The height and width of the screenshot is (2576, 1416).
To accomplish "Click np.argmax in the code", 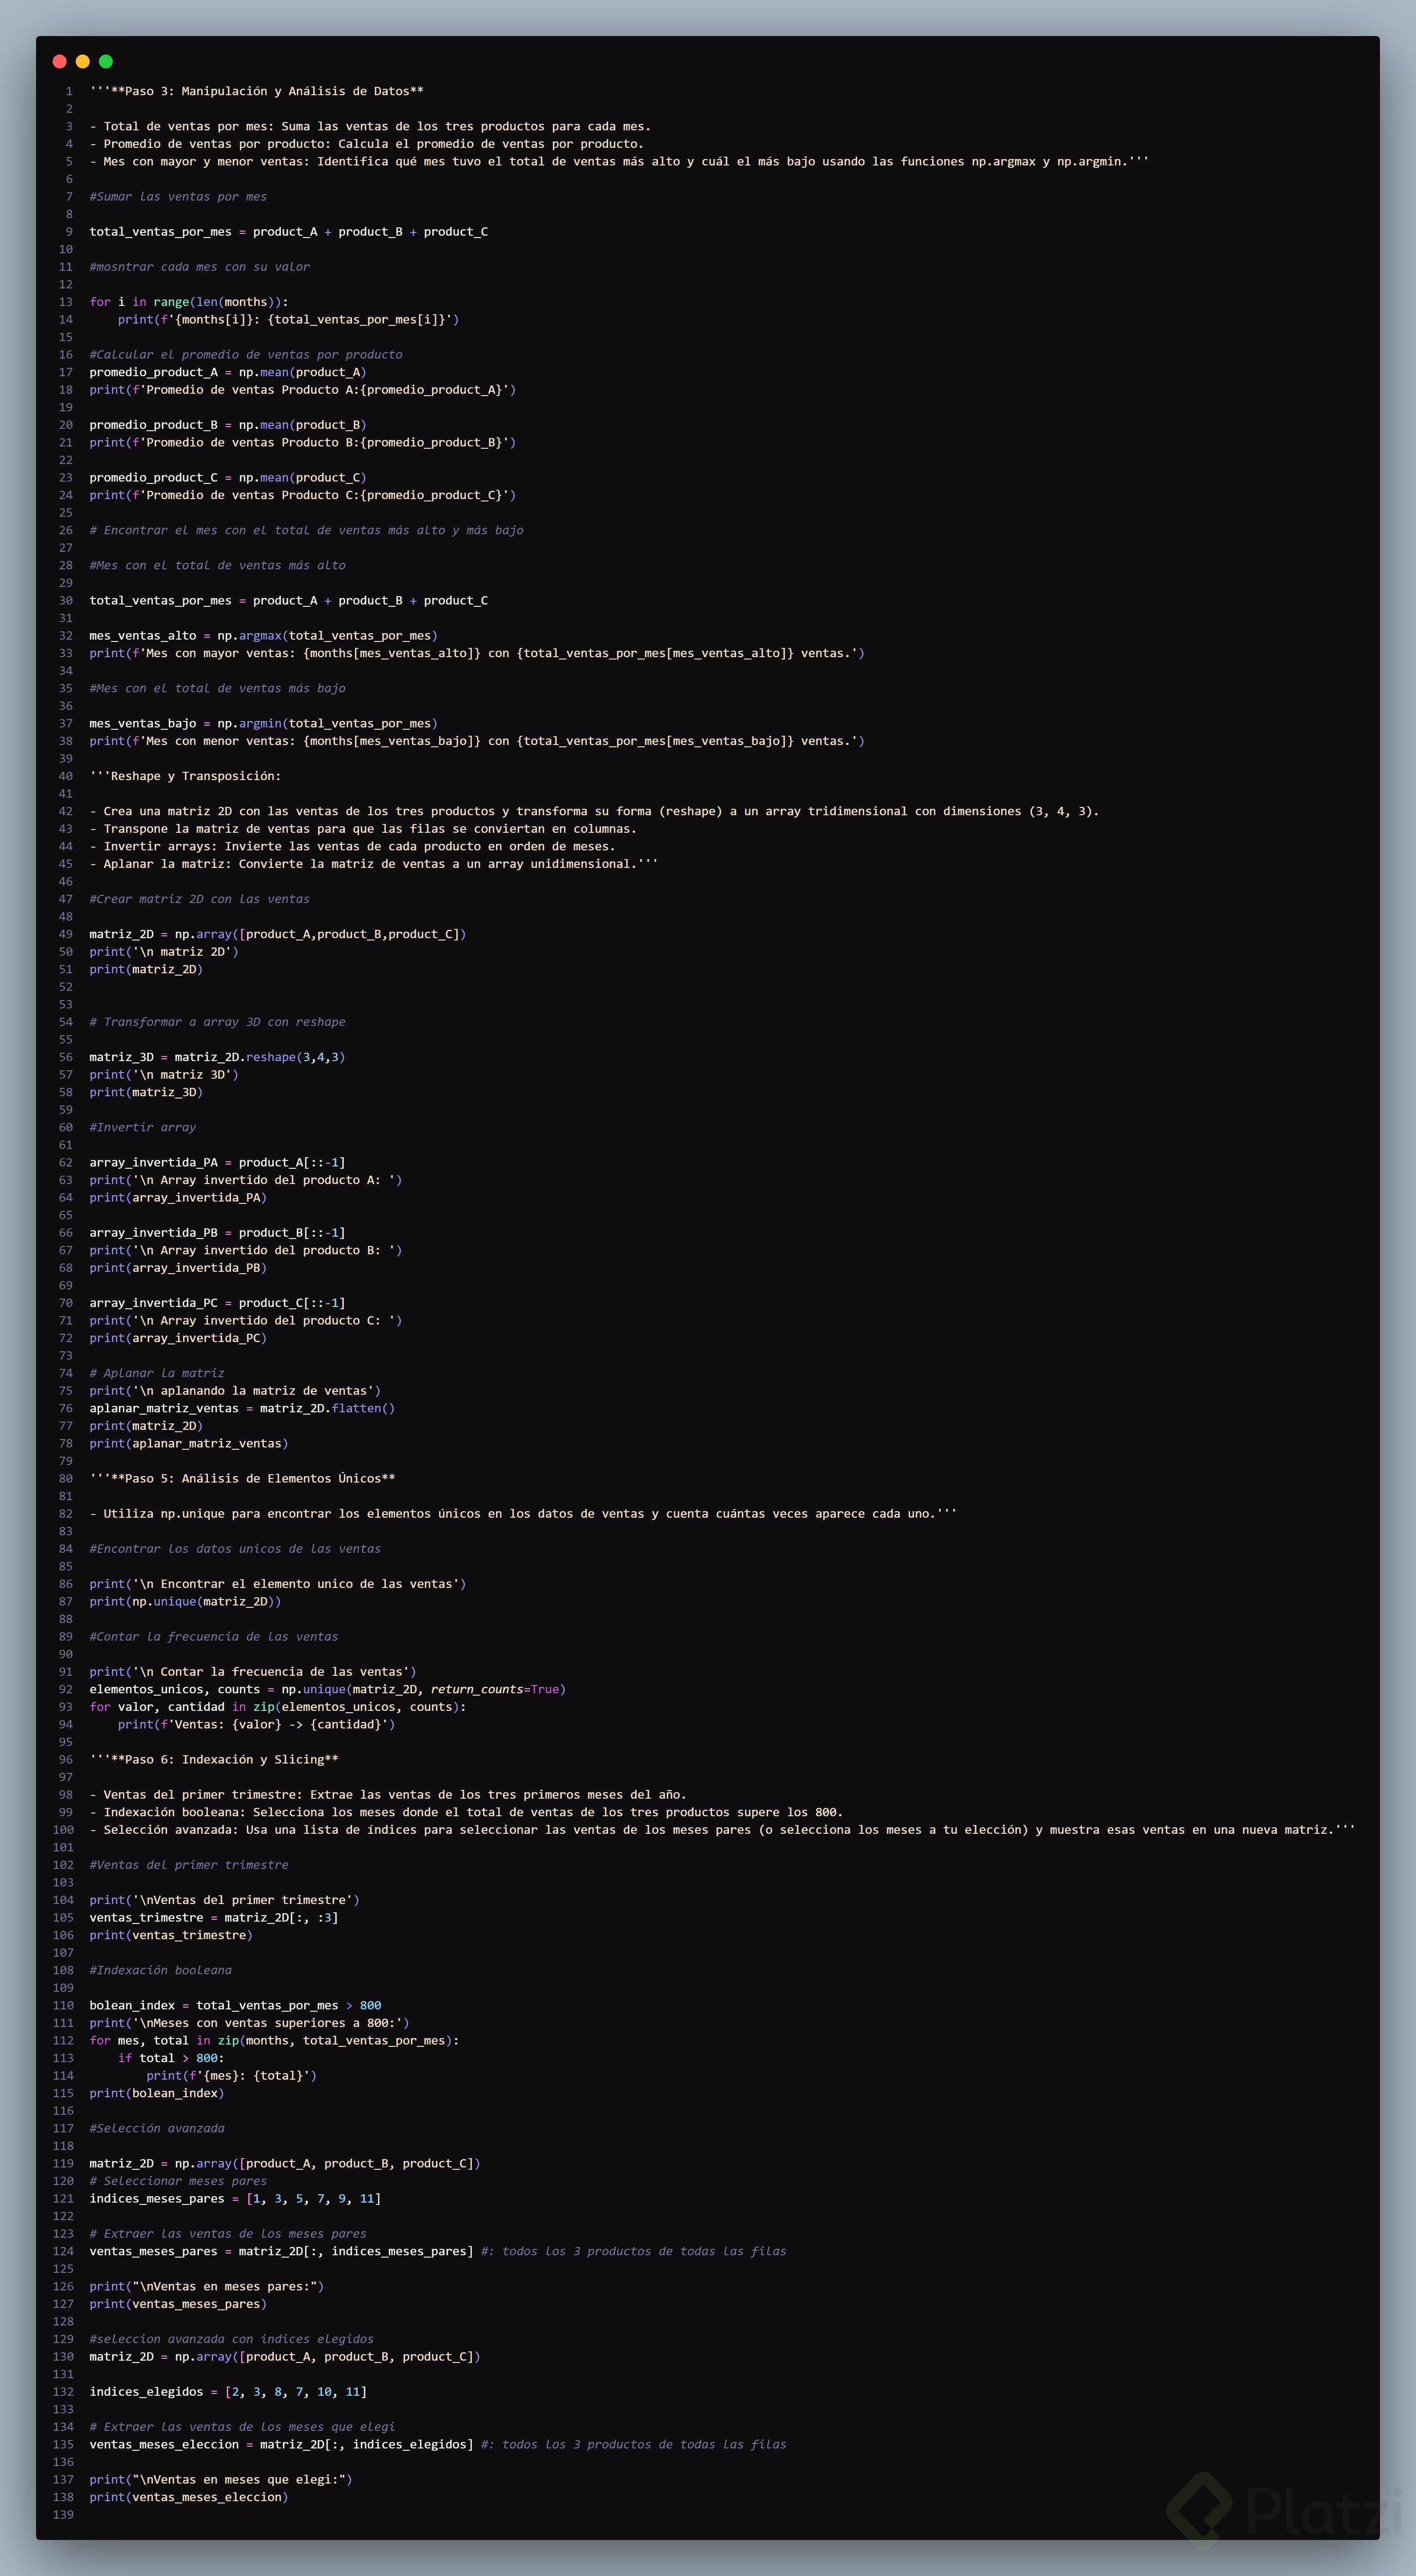I will [250, 636].
